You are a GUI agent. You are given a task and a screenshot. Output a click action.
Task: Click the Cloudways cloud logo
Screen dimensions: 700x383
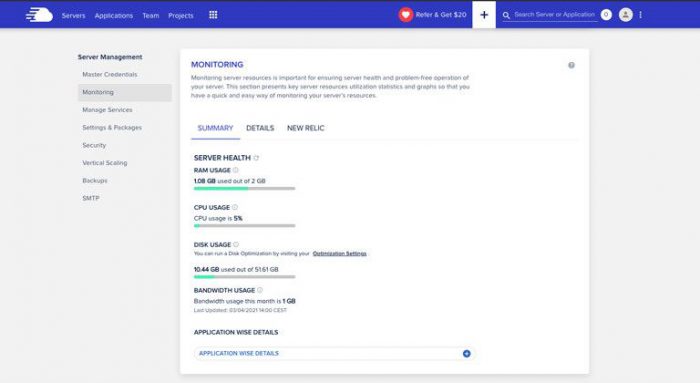coord(39,15)
